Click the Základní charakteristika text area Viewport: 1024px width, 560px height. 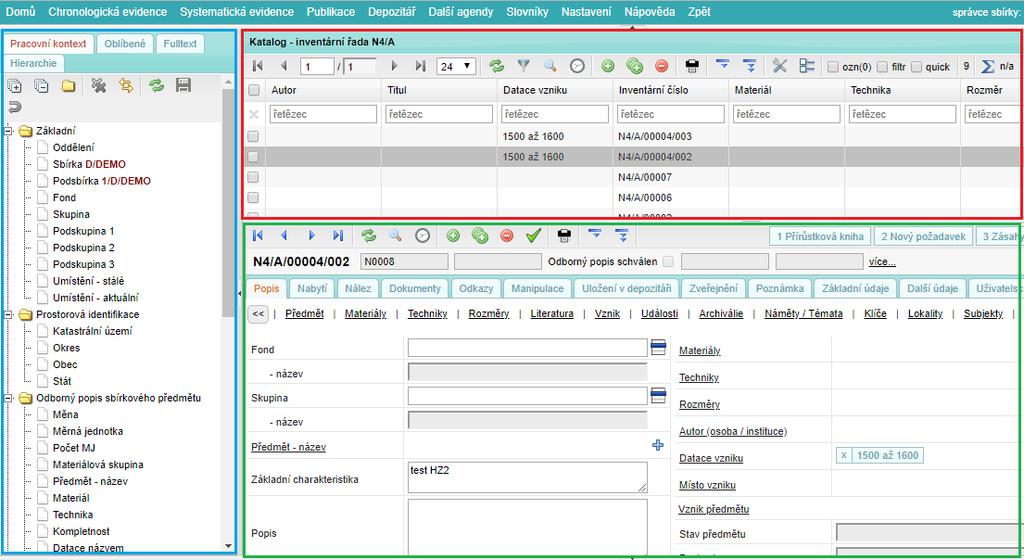(x=528, y=478)
